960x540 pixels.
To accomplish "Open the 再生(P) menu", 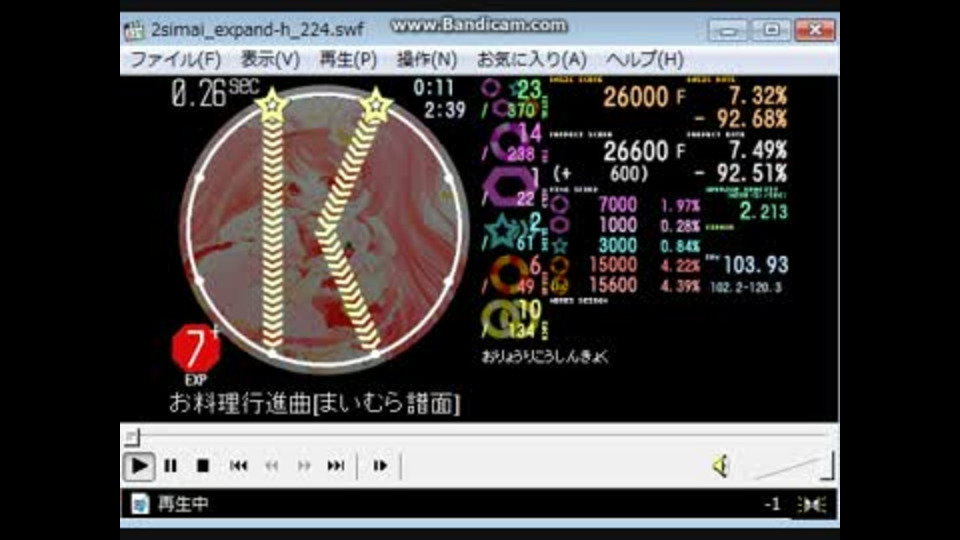I will pyautogui.click(x=348, y=60).
